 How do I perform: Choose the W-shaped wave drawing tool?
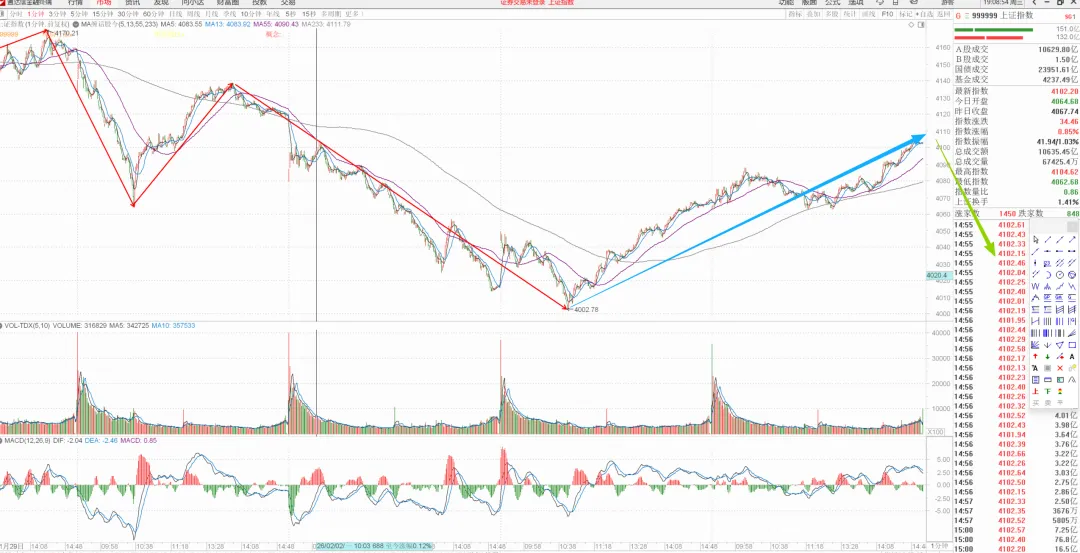click(x=1035, y=286)
